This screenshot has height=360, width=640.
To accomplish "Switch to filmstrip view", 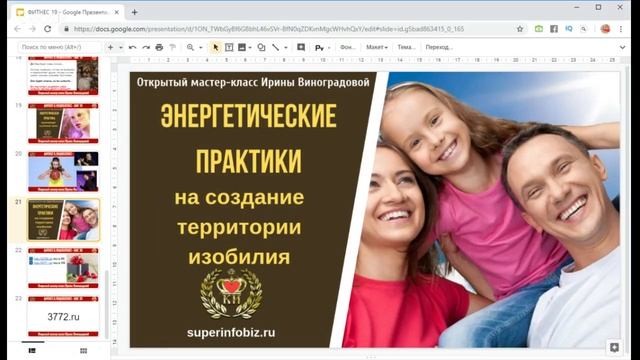I will click(x=32, y=351).
